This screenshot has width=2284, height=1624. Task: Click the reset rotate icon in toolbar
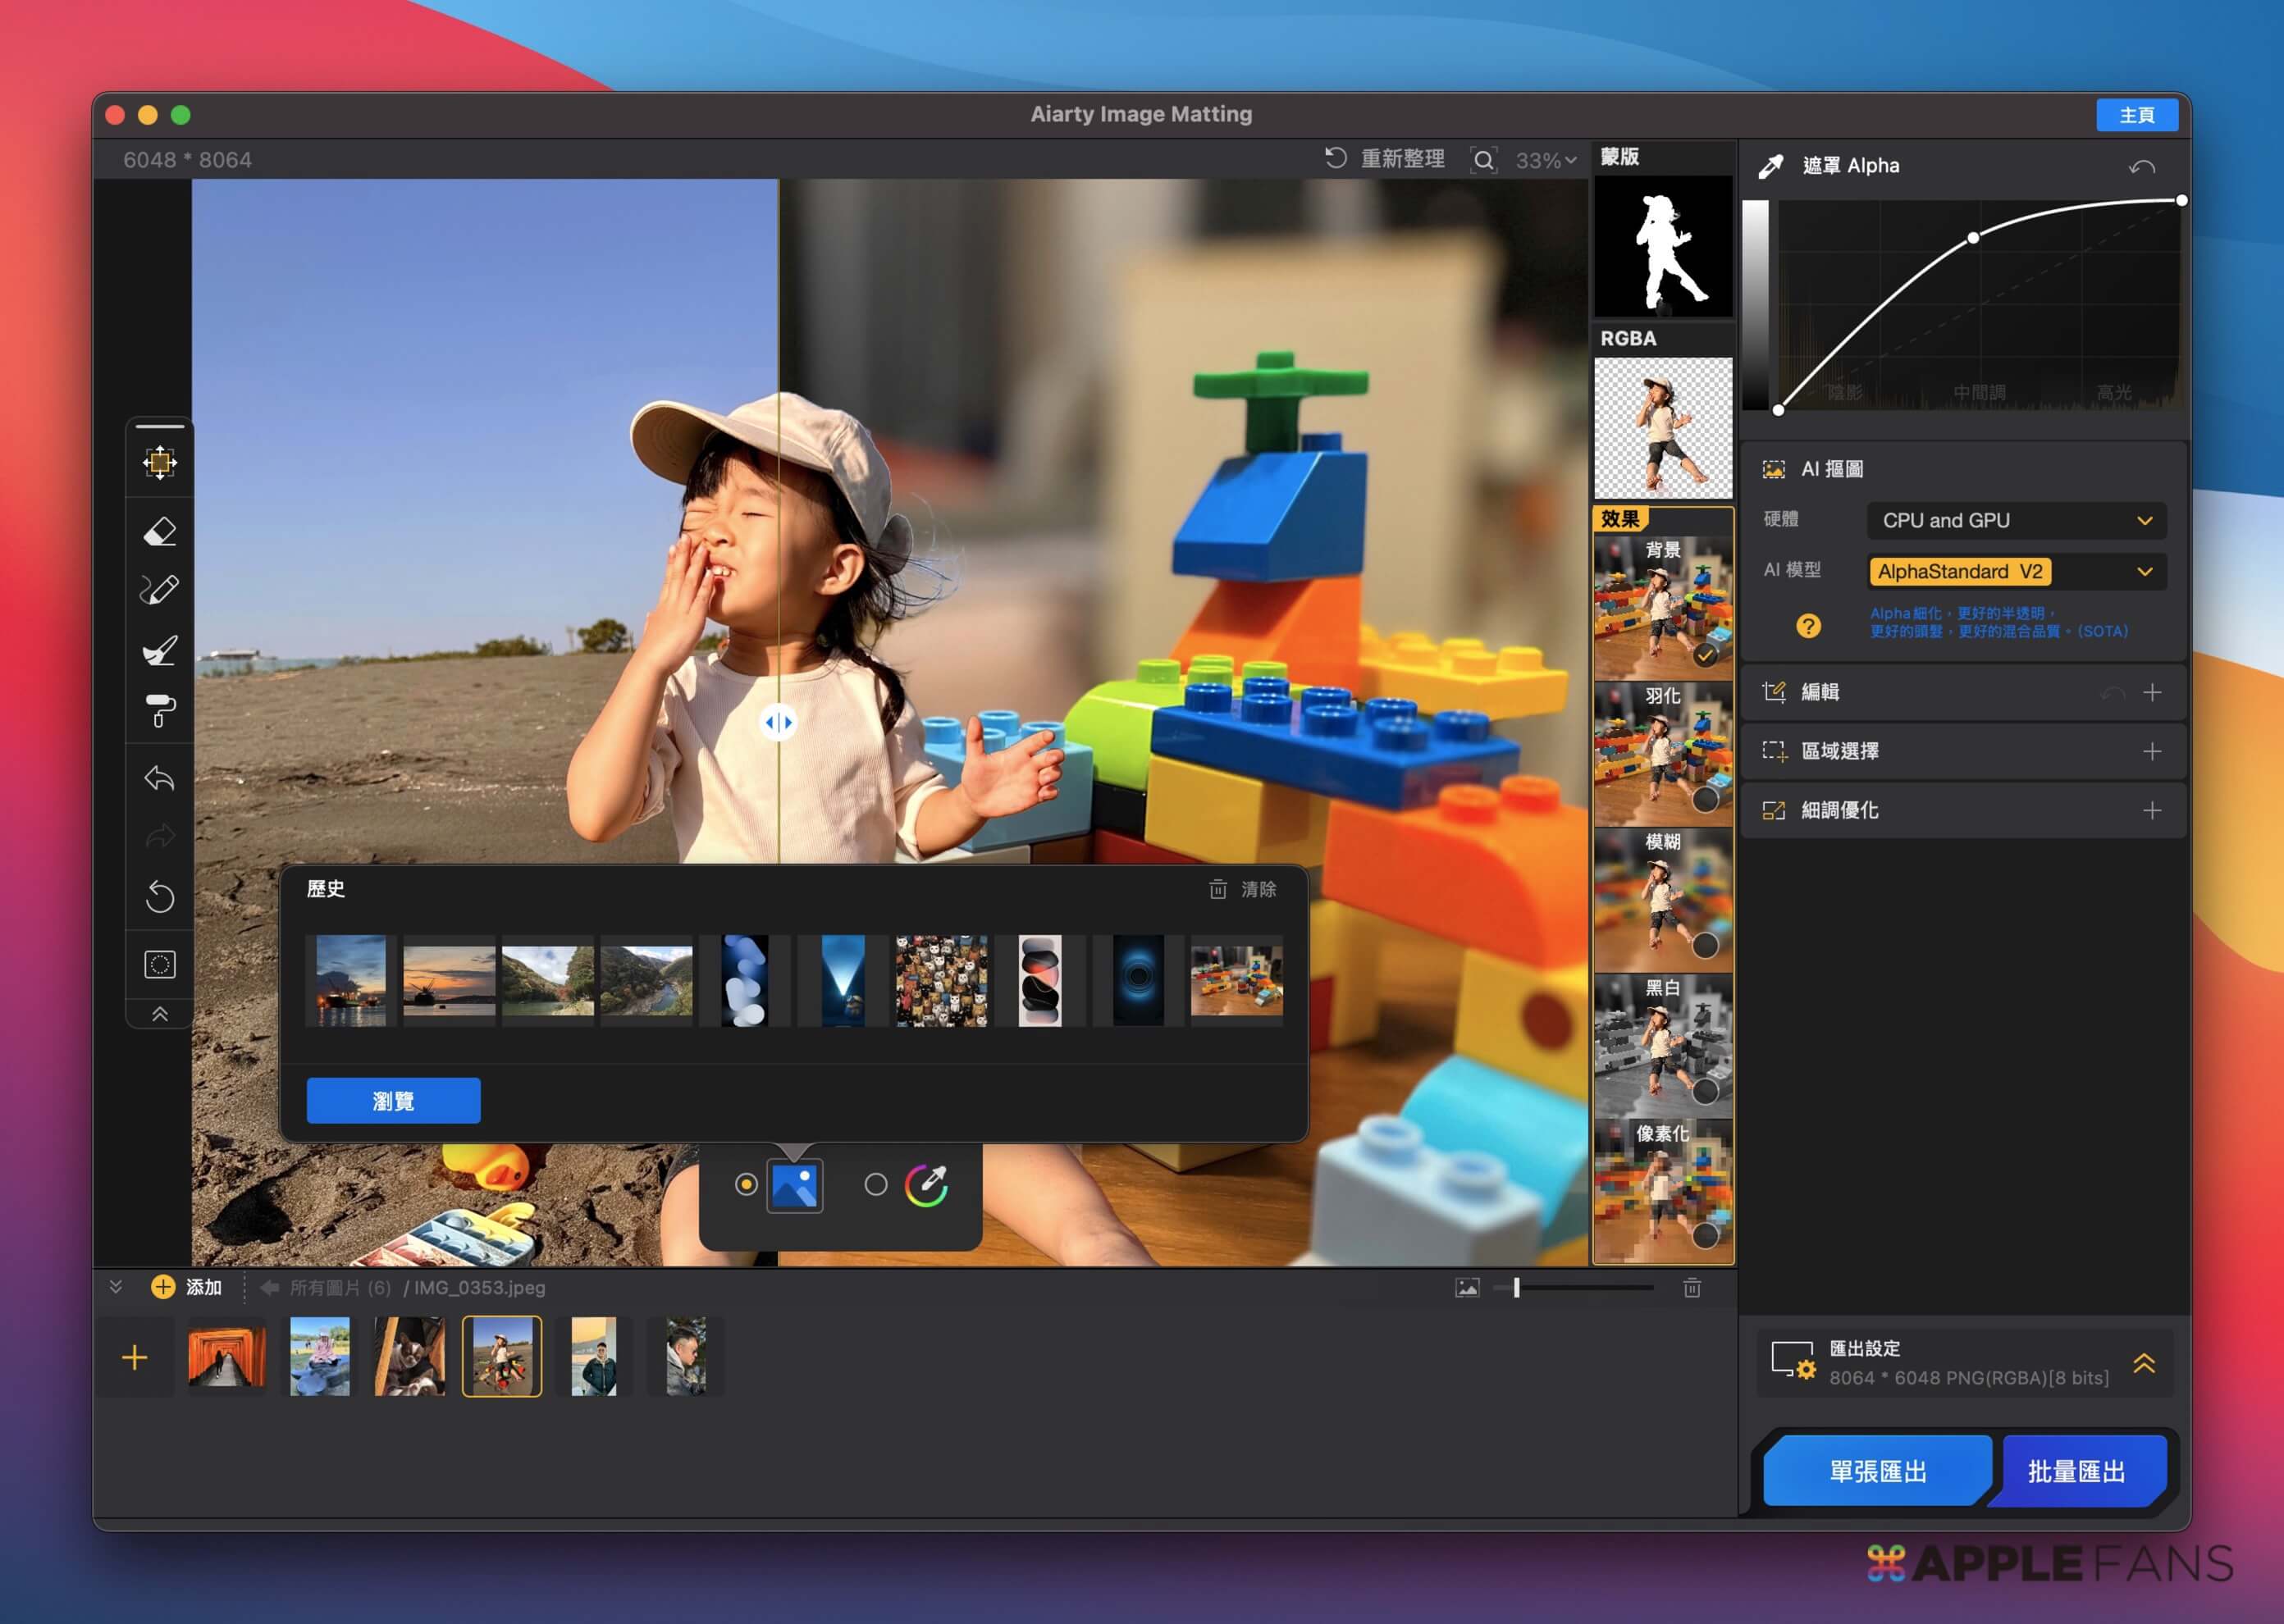(160, 896)
